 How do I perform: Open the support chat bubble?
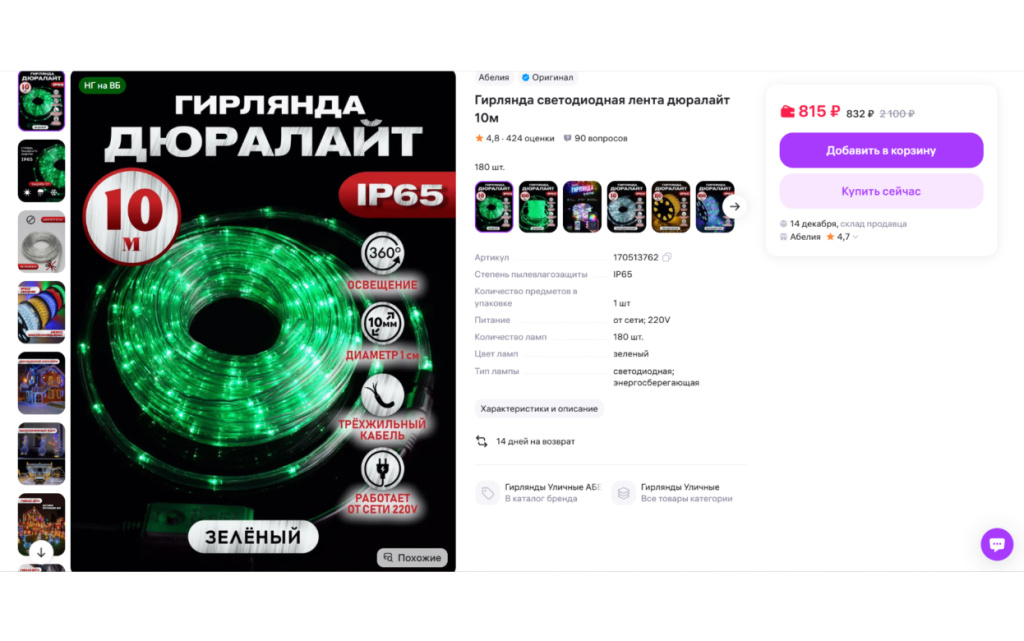tap(997, 544)
